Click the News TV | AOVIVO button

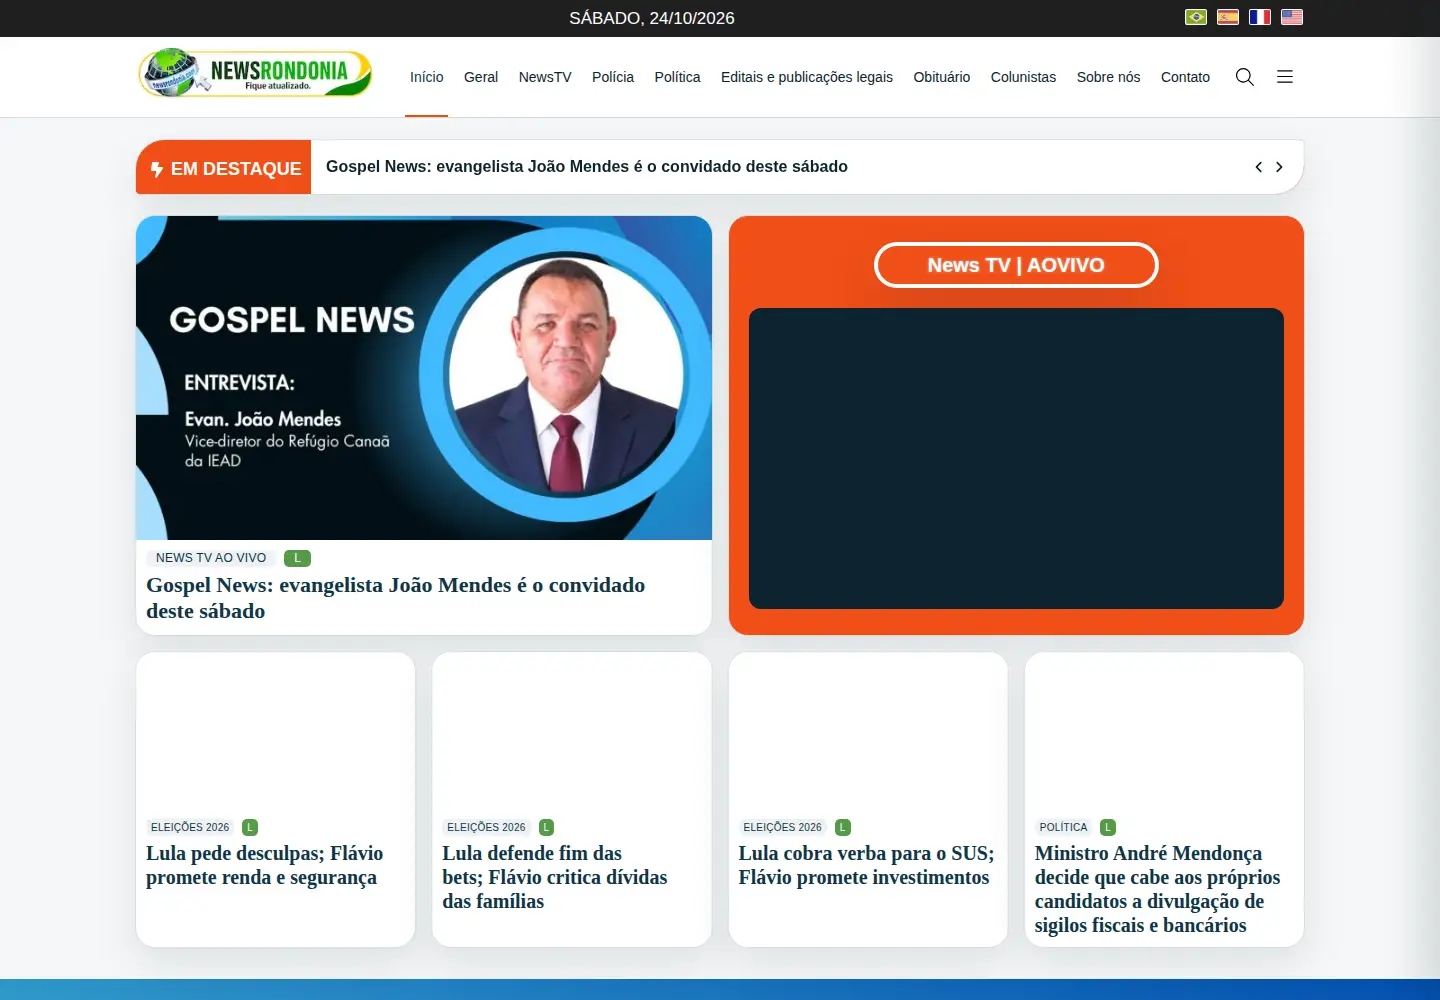1016,265
